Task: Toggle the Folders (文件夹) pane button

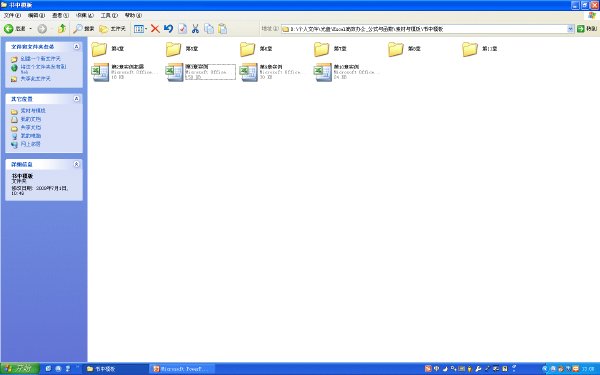Action: click(112, 29)
